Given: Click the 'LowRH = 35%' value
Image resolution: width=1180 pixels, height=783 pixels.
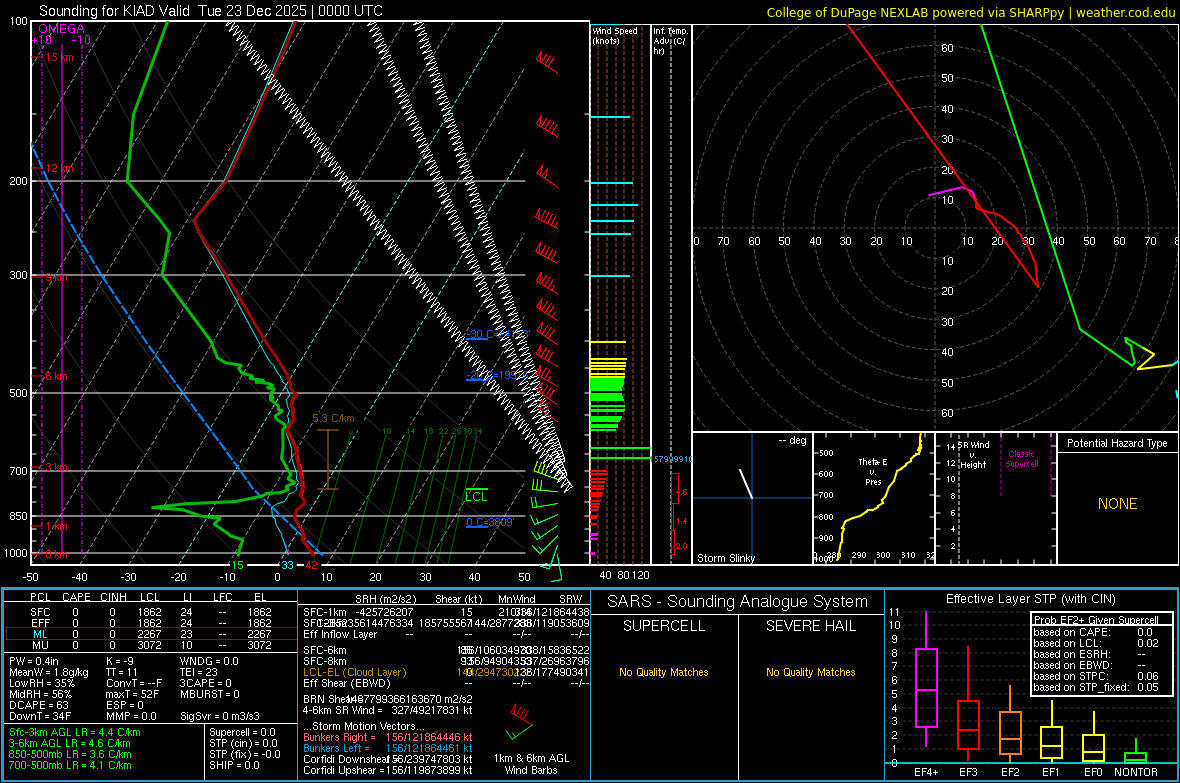Looking at the screenshot, I should pos(42,683).
